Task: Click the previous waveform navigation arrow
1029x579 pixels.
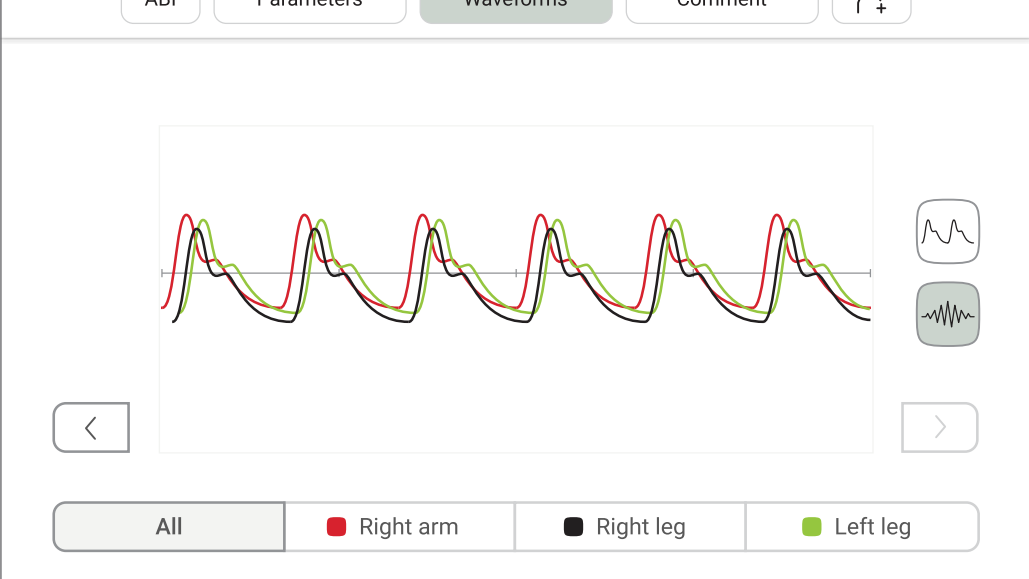Action: tap(90, 427)
